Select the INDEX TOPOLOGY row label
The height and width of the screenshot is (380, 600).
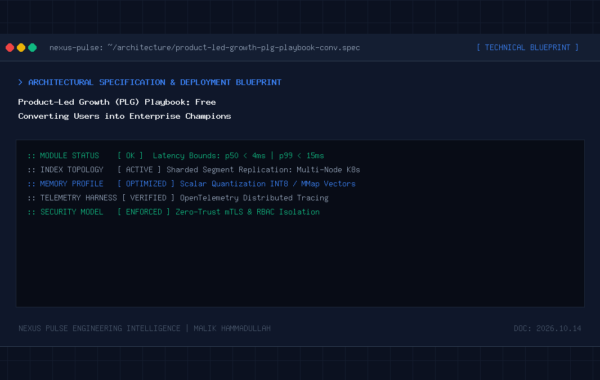tap(66, 170)
